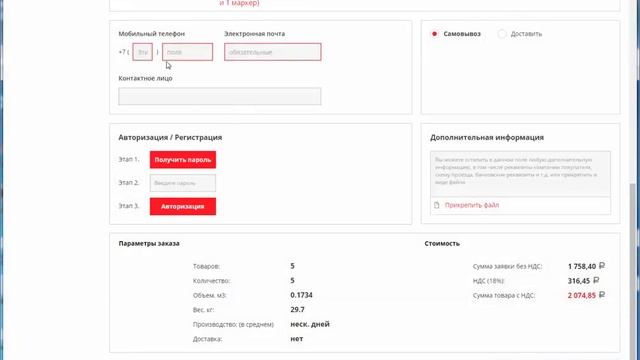Viewport: 640px width, 360px height.
Task: Select the Самовывоз radio option
Action: (434, 34)
